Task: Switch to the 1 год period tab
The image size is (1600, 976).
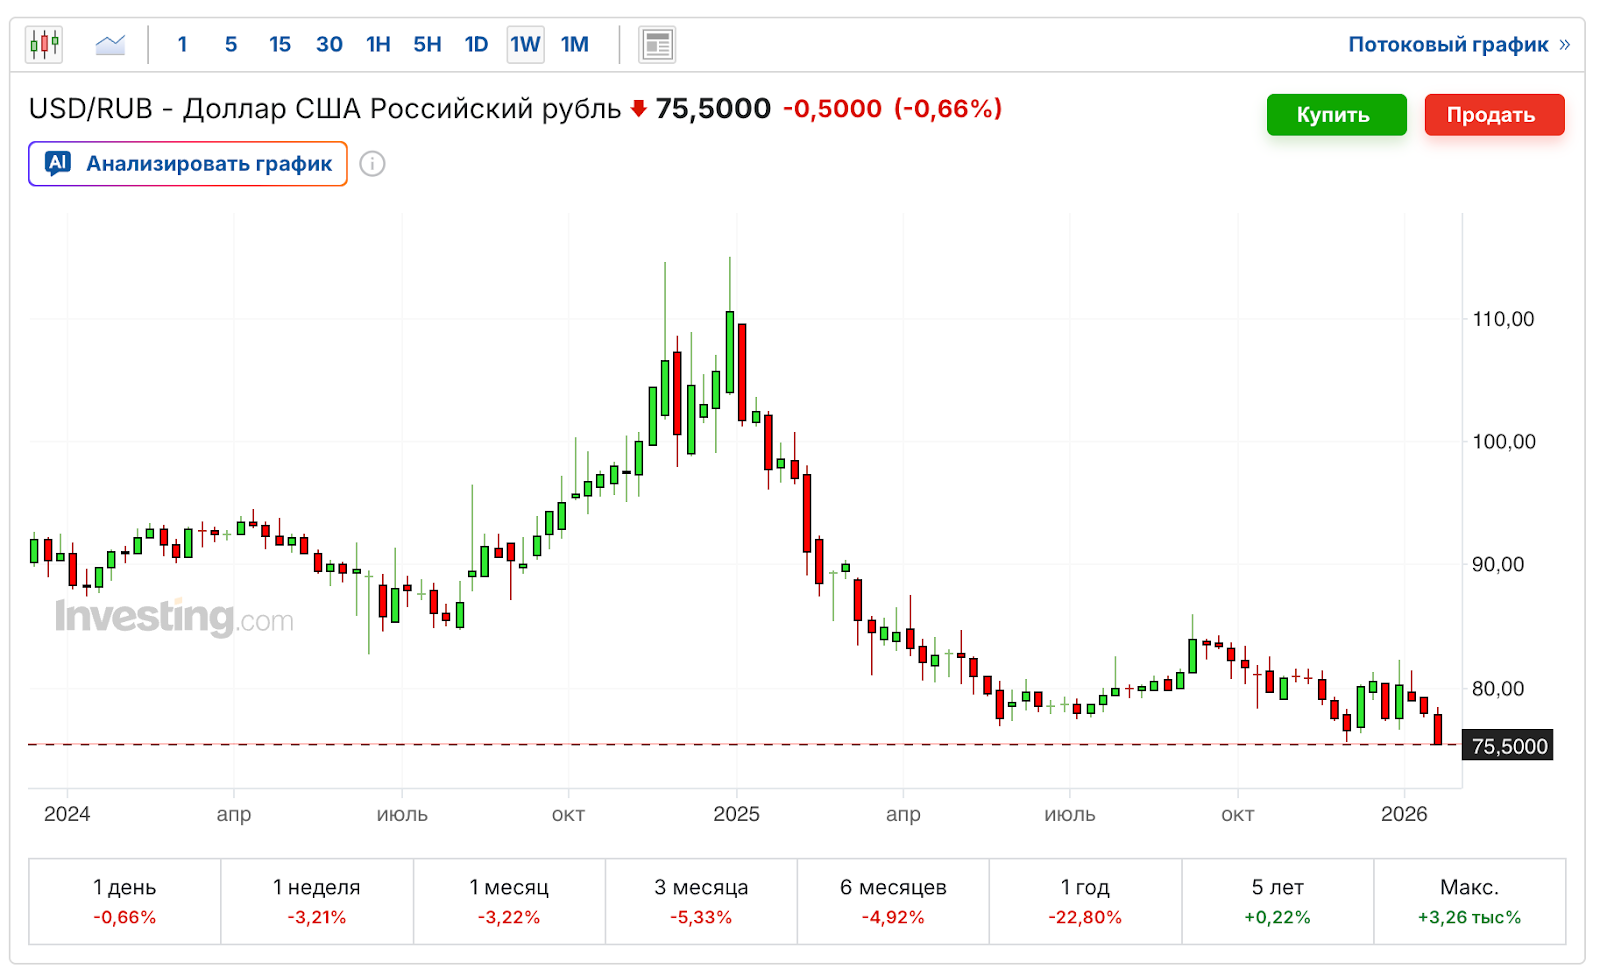Action: [x=1085, y=901]
